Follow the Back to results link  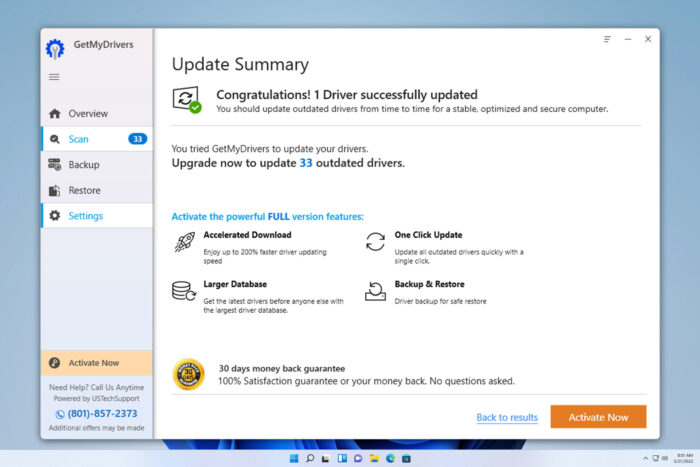(x=507, y=417)
